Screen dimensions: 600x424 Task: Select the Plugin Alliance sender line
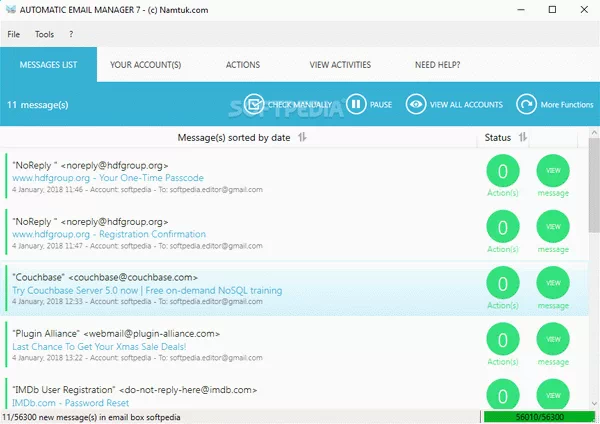tap(116, 333)
